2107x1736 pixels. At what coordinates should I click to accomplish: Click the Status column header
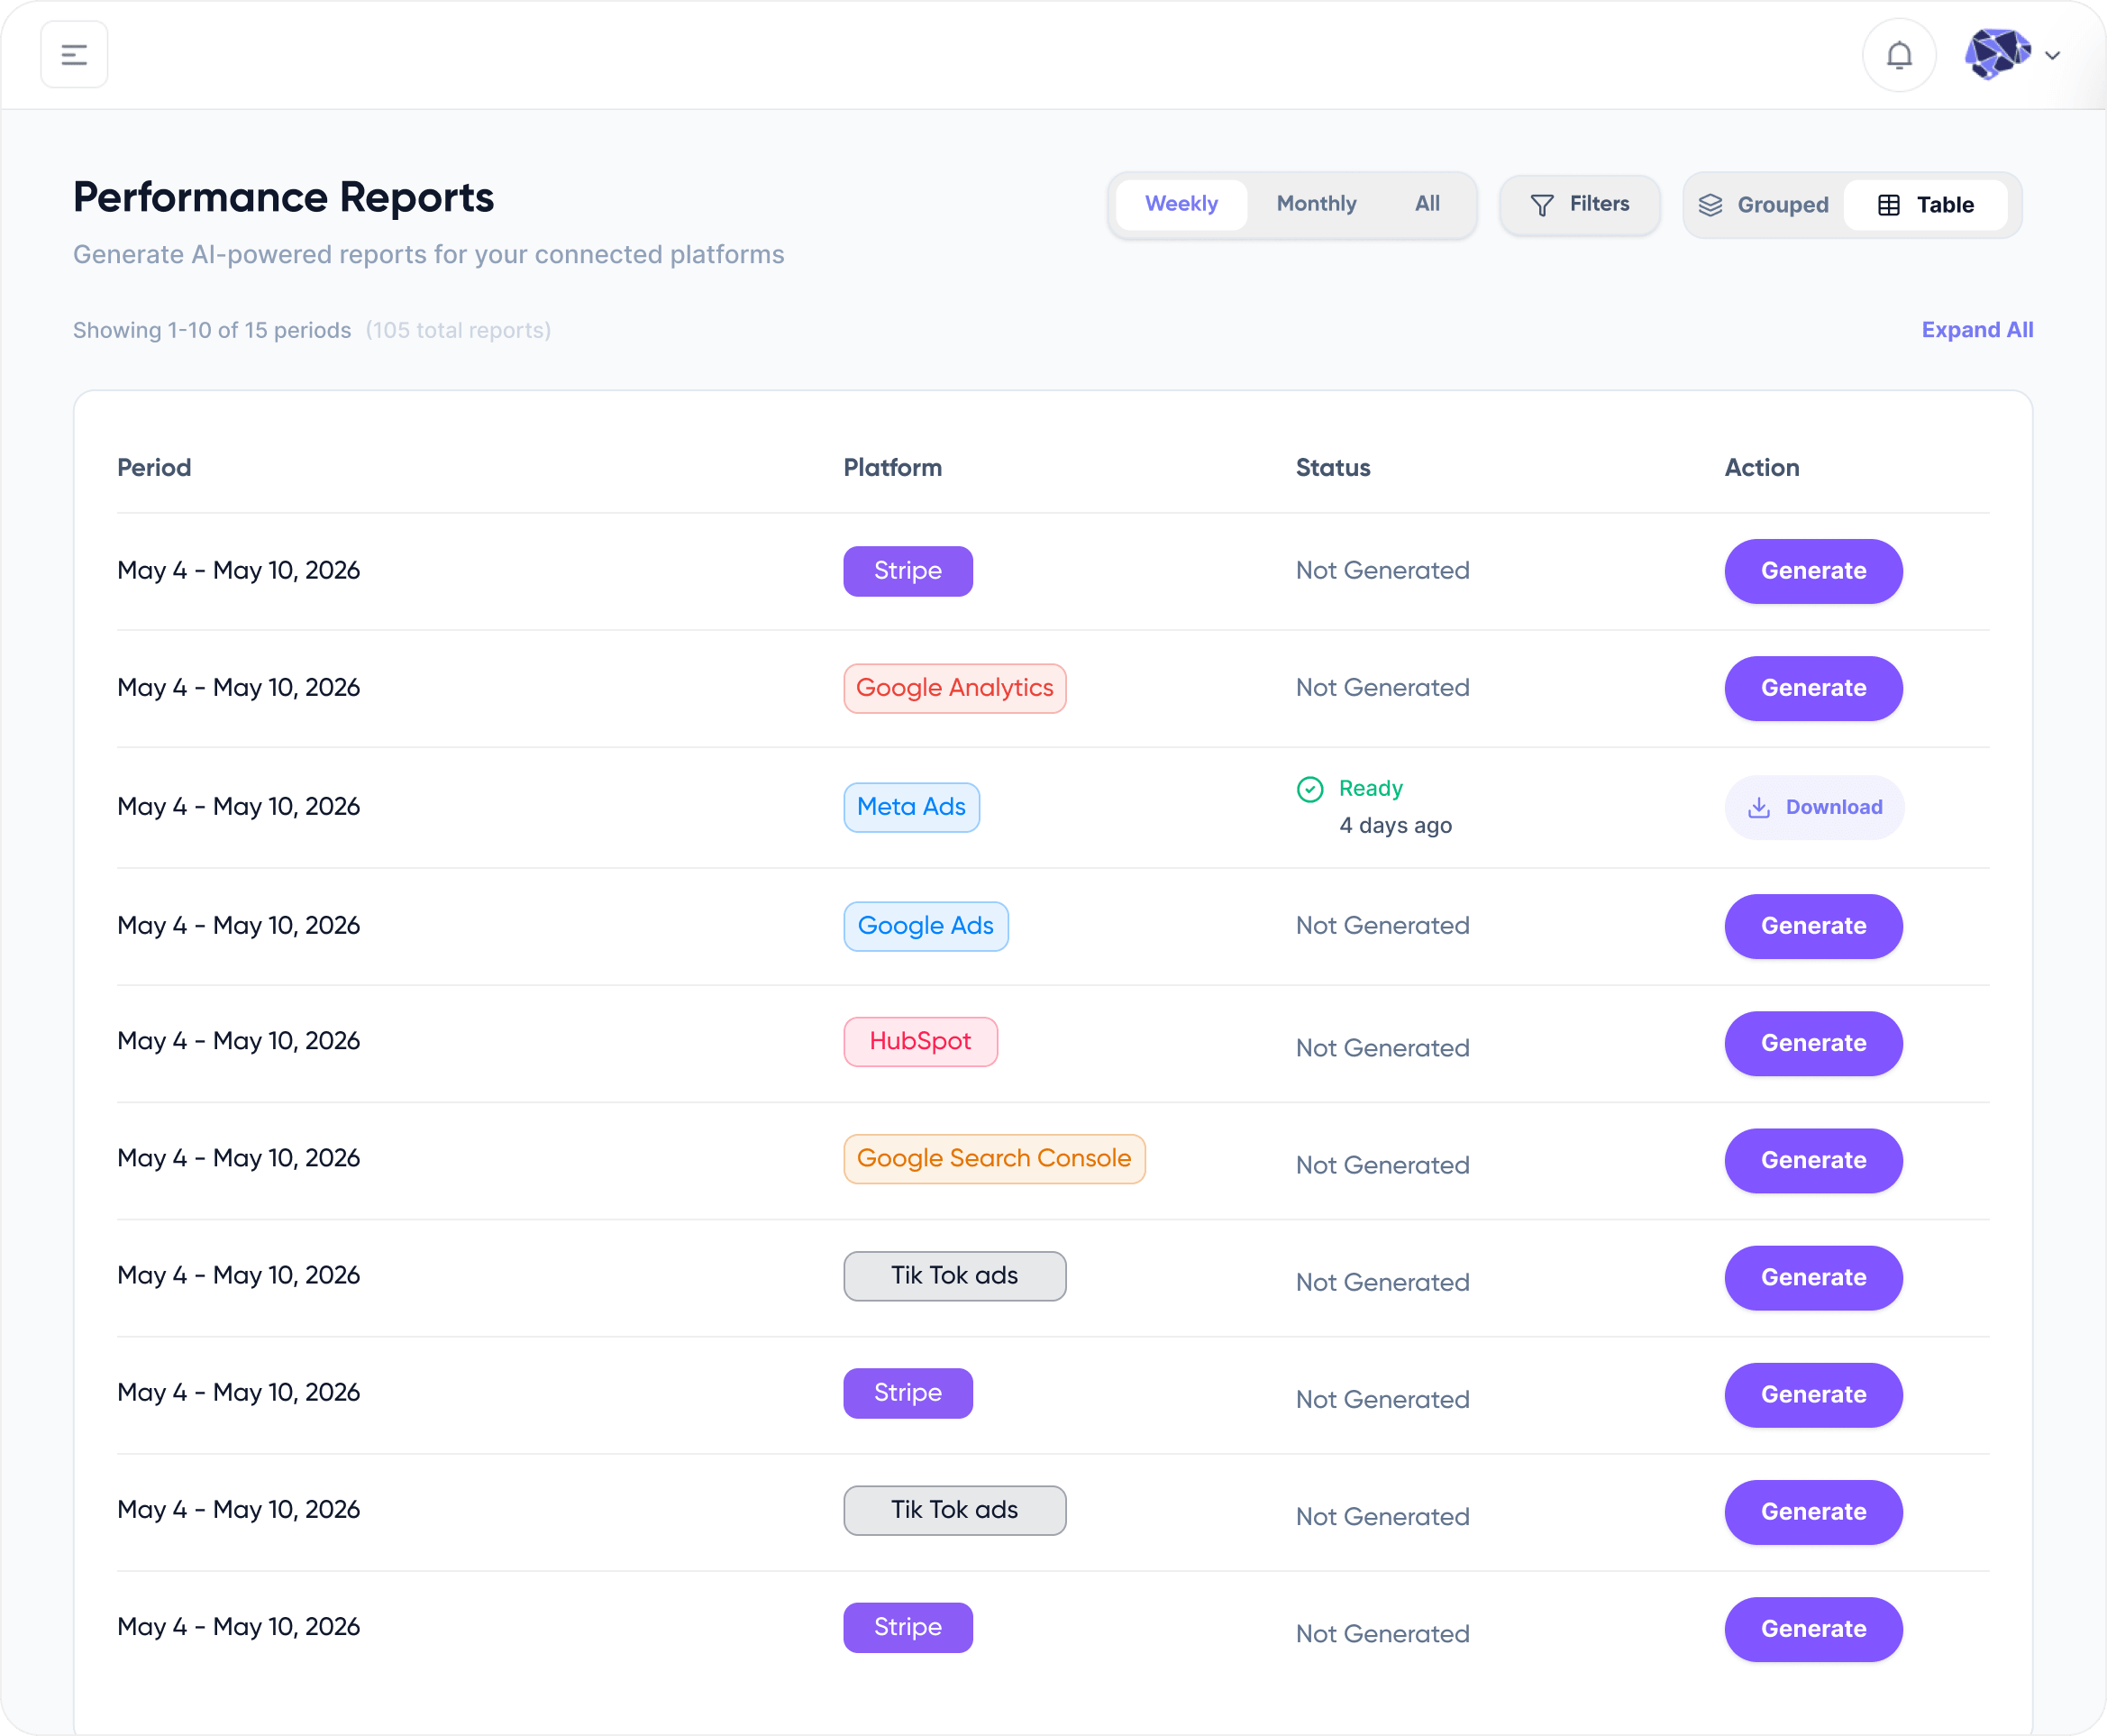[1333, 468]
